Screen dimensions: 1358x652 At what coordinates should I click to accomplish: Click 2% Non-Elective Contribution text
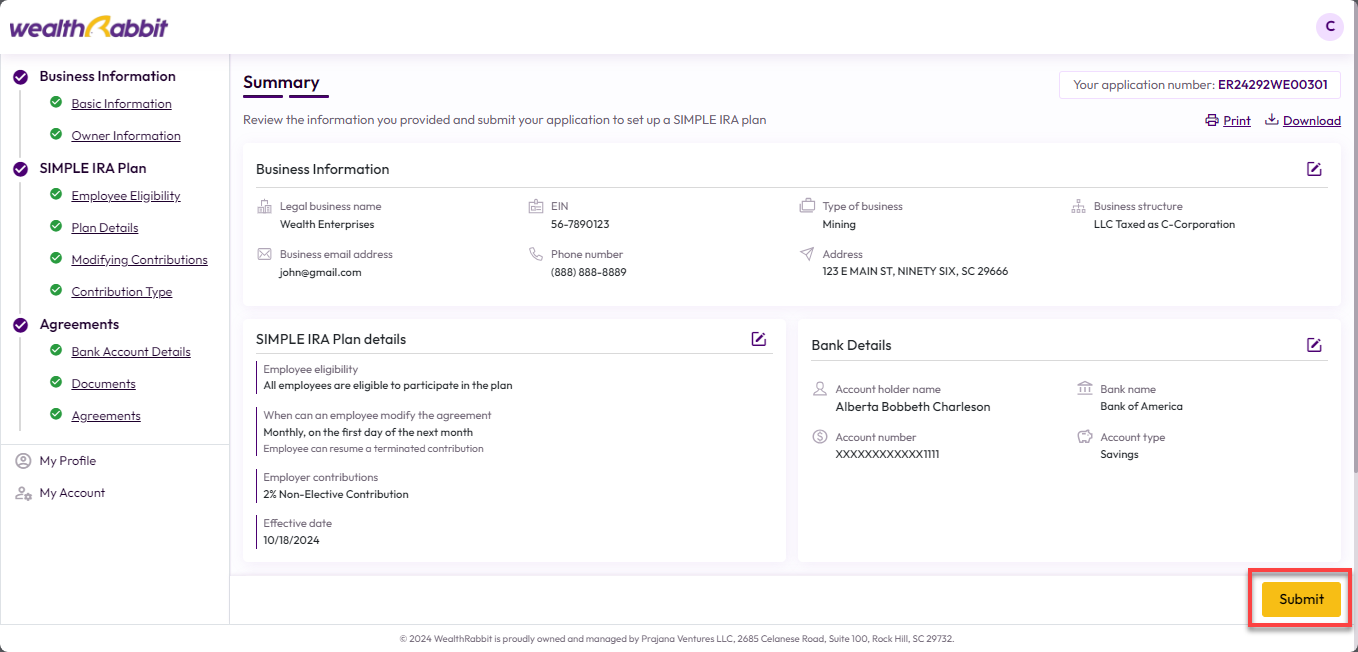(x=336, y=494)
